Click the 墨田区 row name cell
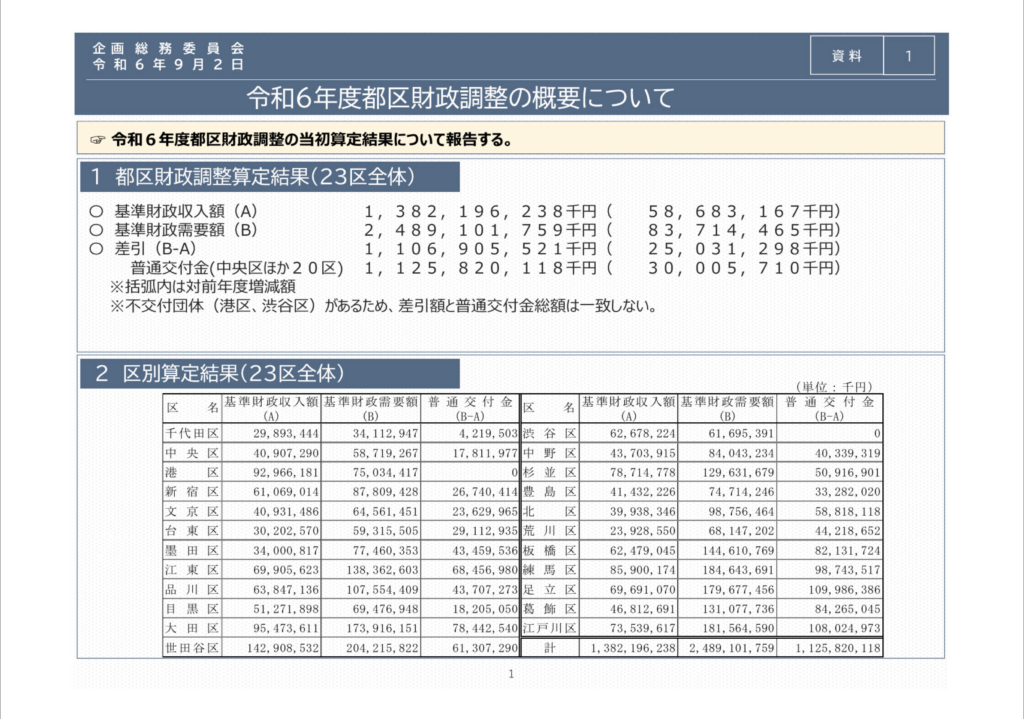 tap(192, 551)
